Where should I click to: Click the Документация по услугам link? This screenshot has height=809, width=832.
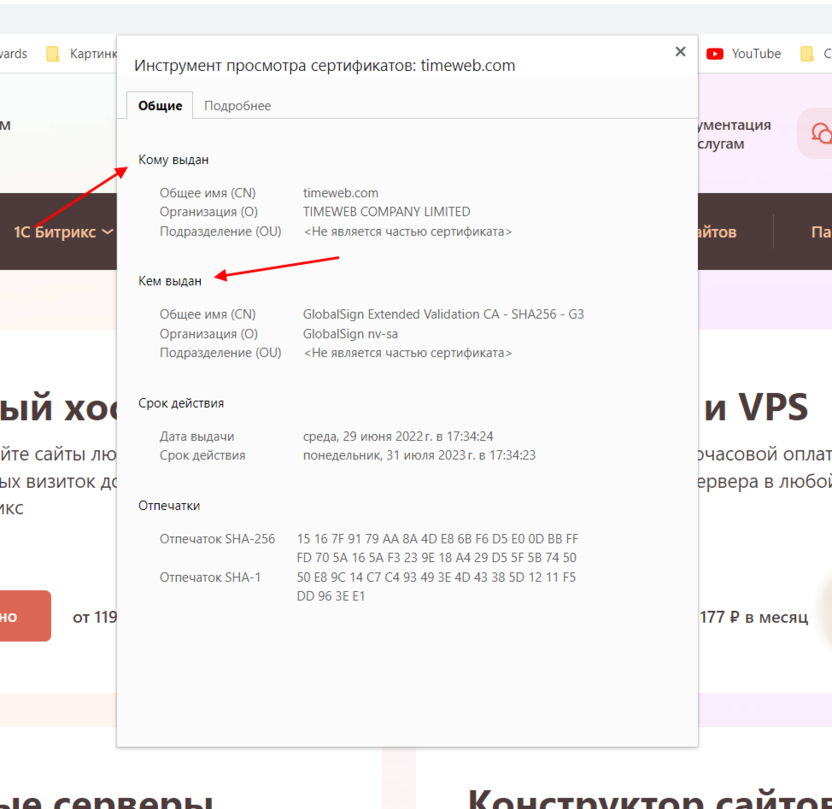pos(734,133)
